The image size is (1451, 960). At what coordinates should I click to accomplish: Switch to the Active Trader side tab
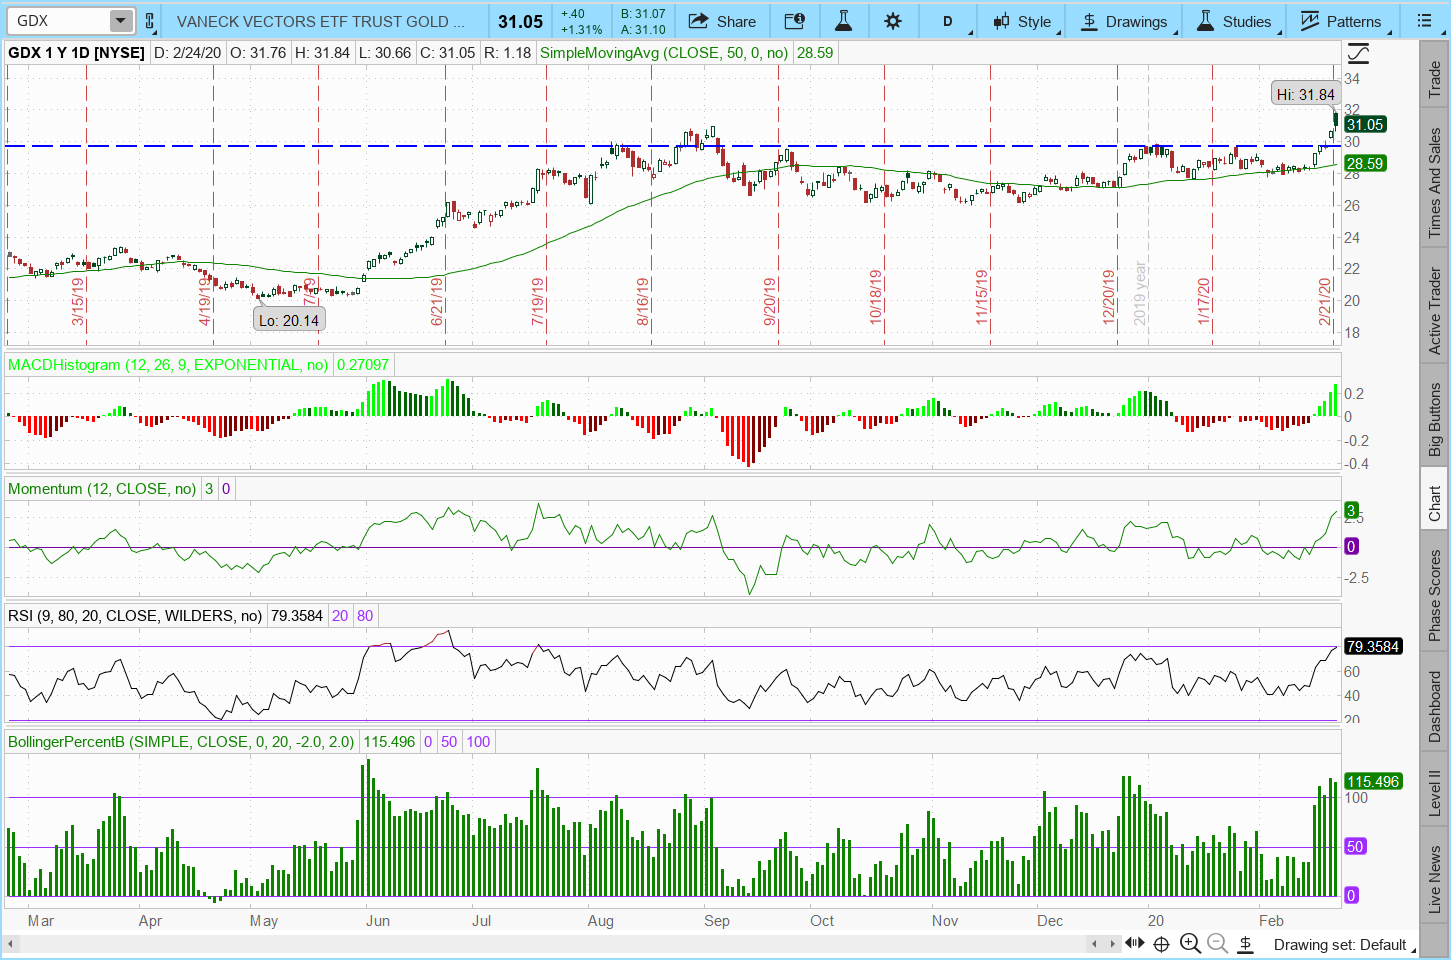pos(1435,311)
